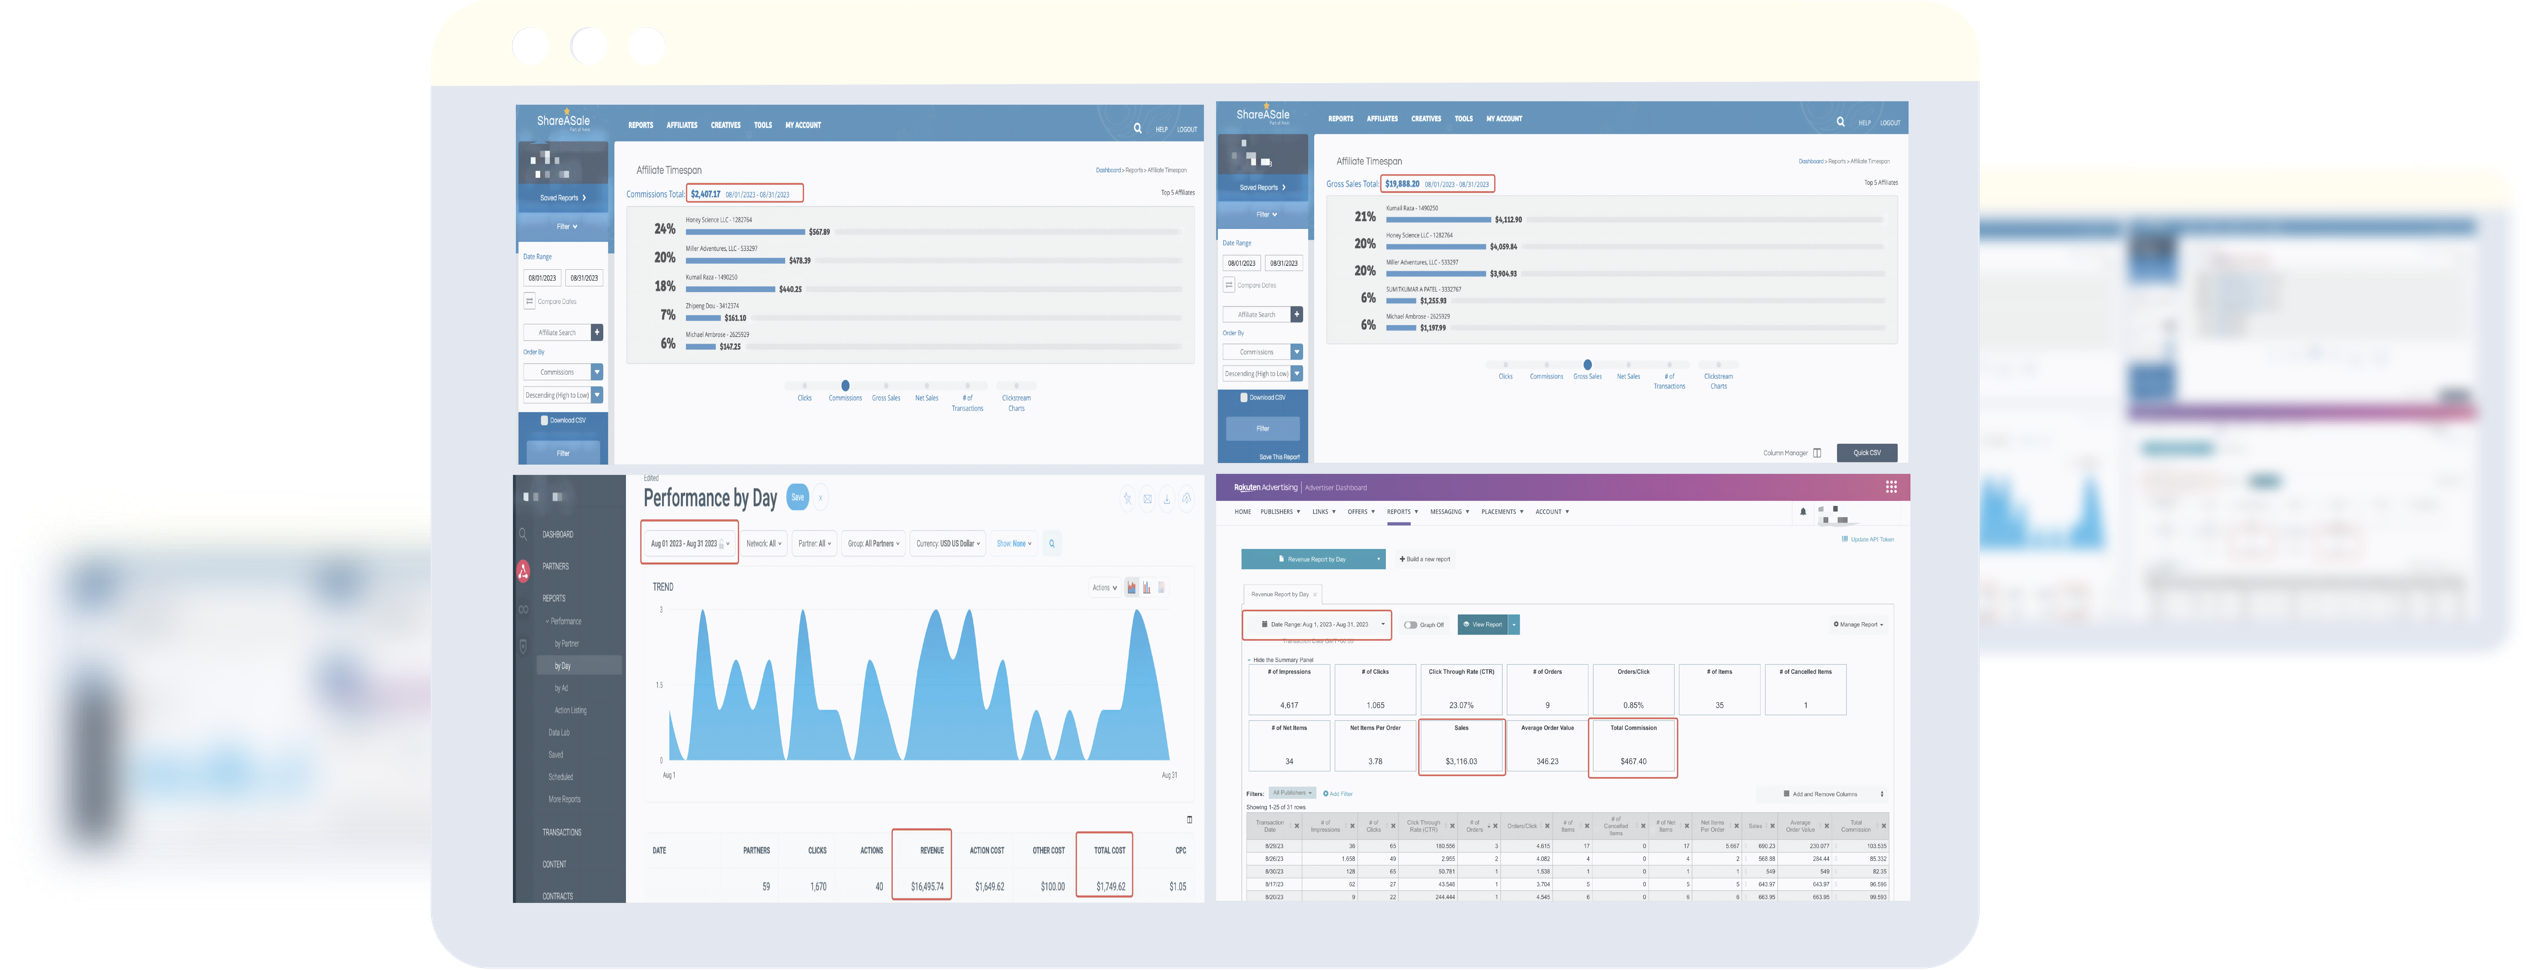Click Kumail Raza bar in Gross Sales chart
The width and height of the screenshot is (2526, 970).
1438,220
